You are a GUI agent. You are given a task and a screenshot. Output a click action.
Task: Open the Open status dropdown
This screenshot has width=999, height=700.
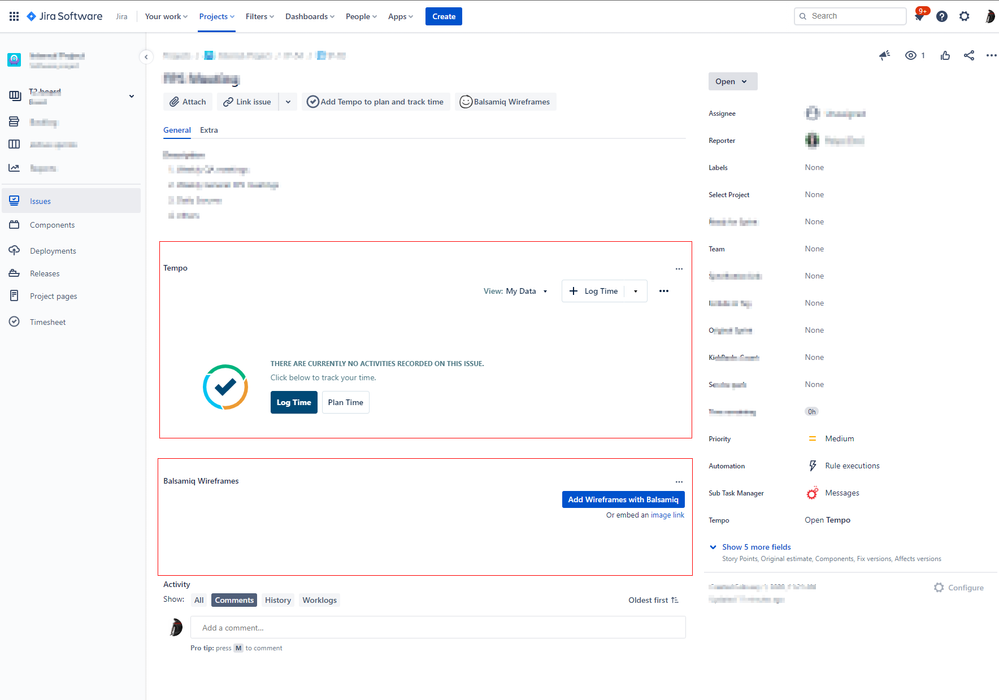[733, 82]
